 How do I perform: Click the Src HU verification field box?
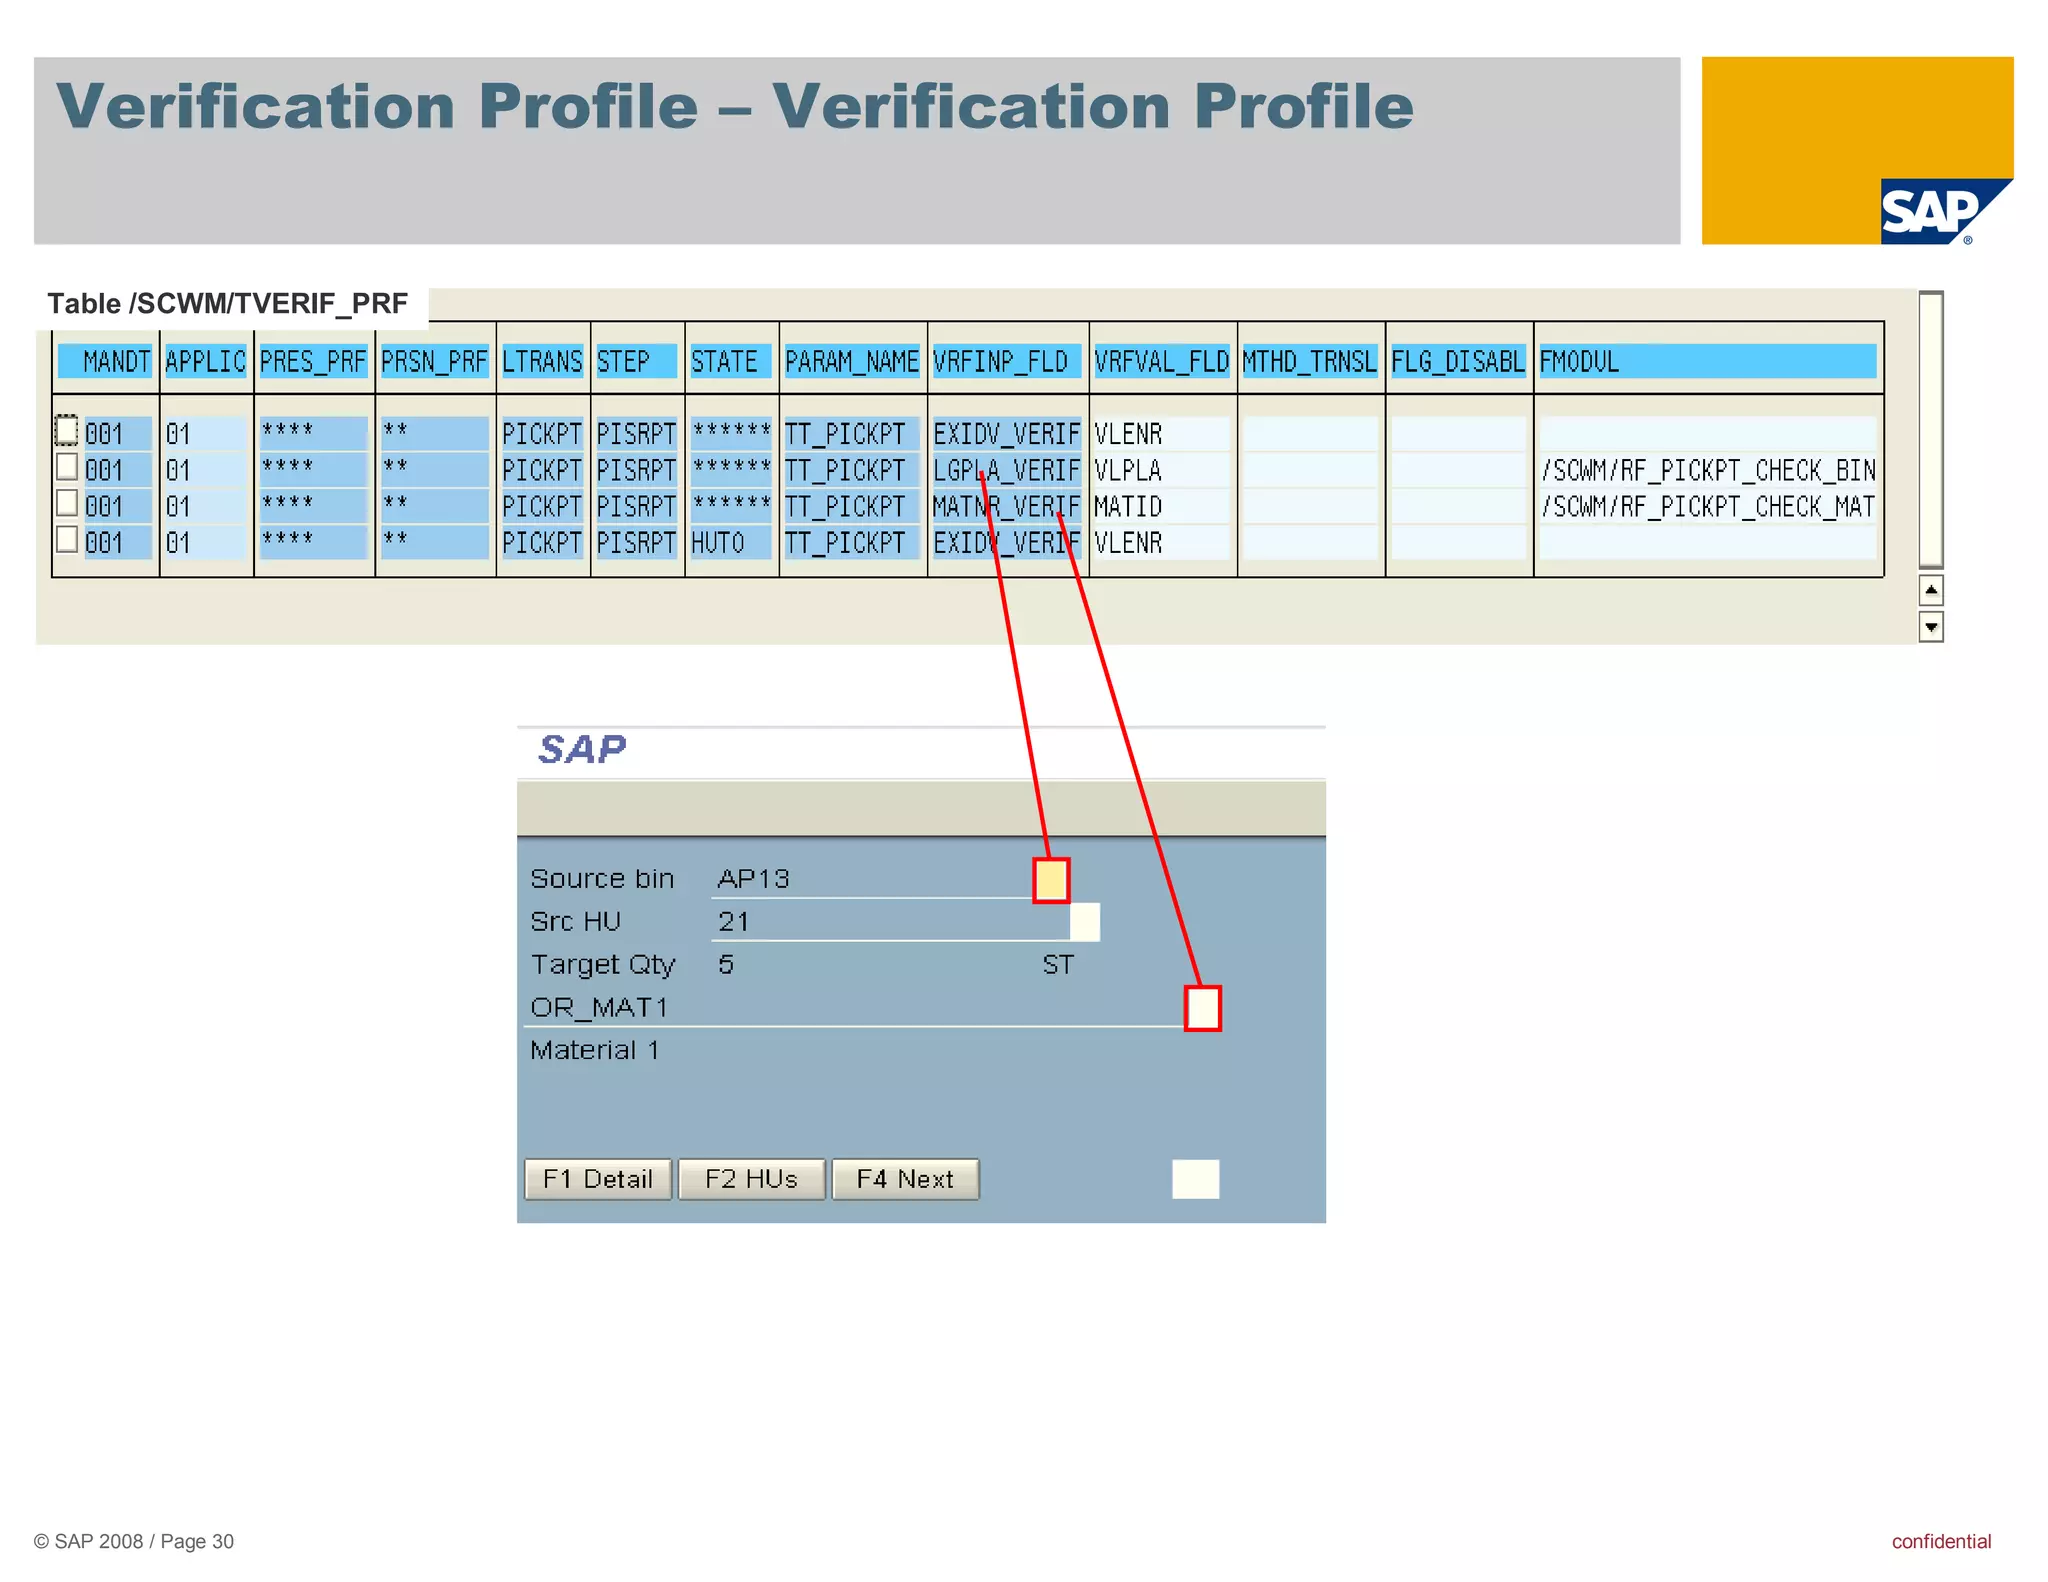1085,922
